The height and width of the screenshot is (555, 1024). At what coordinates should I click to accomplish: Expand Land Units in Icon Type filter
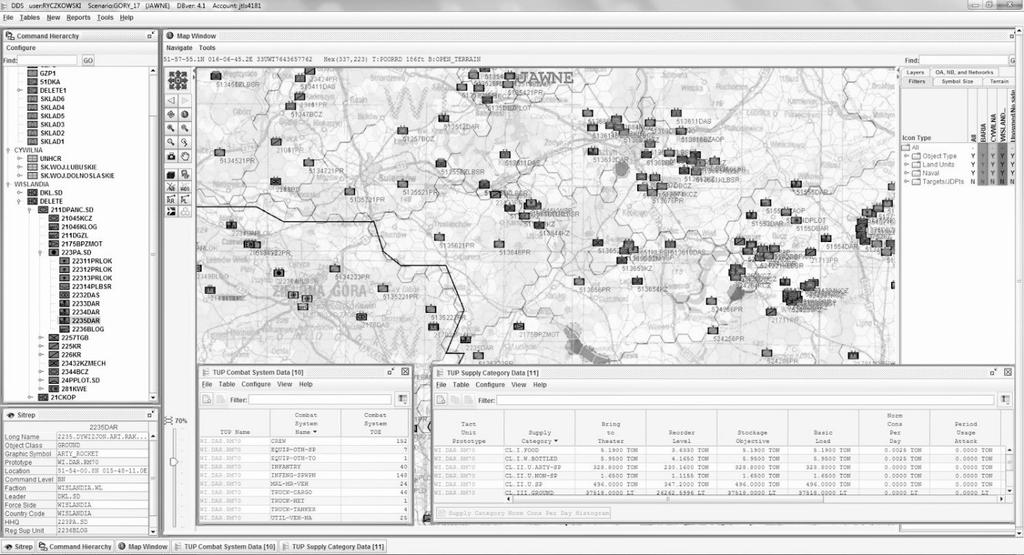point(906,165)
